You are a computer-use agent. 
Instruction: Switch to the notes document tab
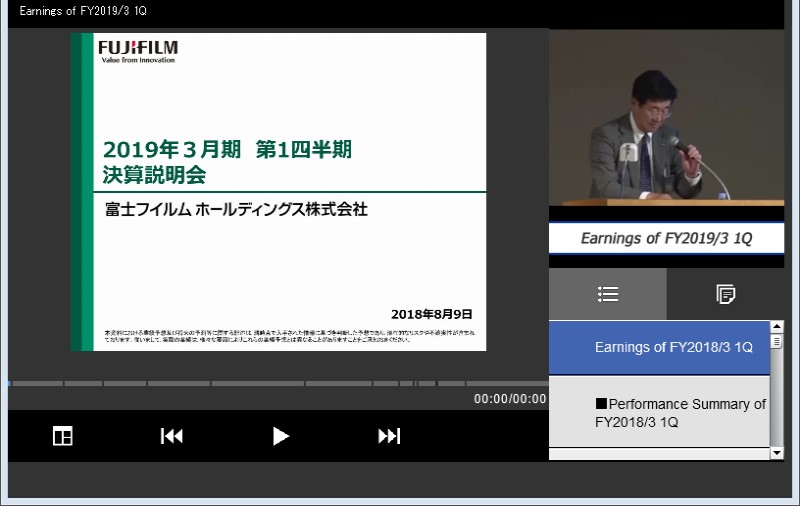point(725,294)
